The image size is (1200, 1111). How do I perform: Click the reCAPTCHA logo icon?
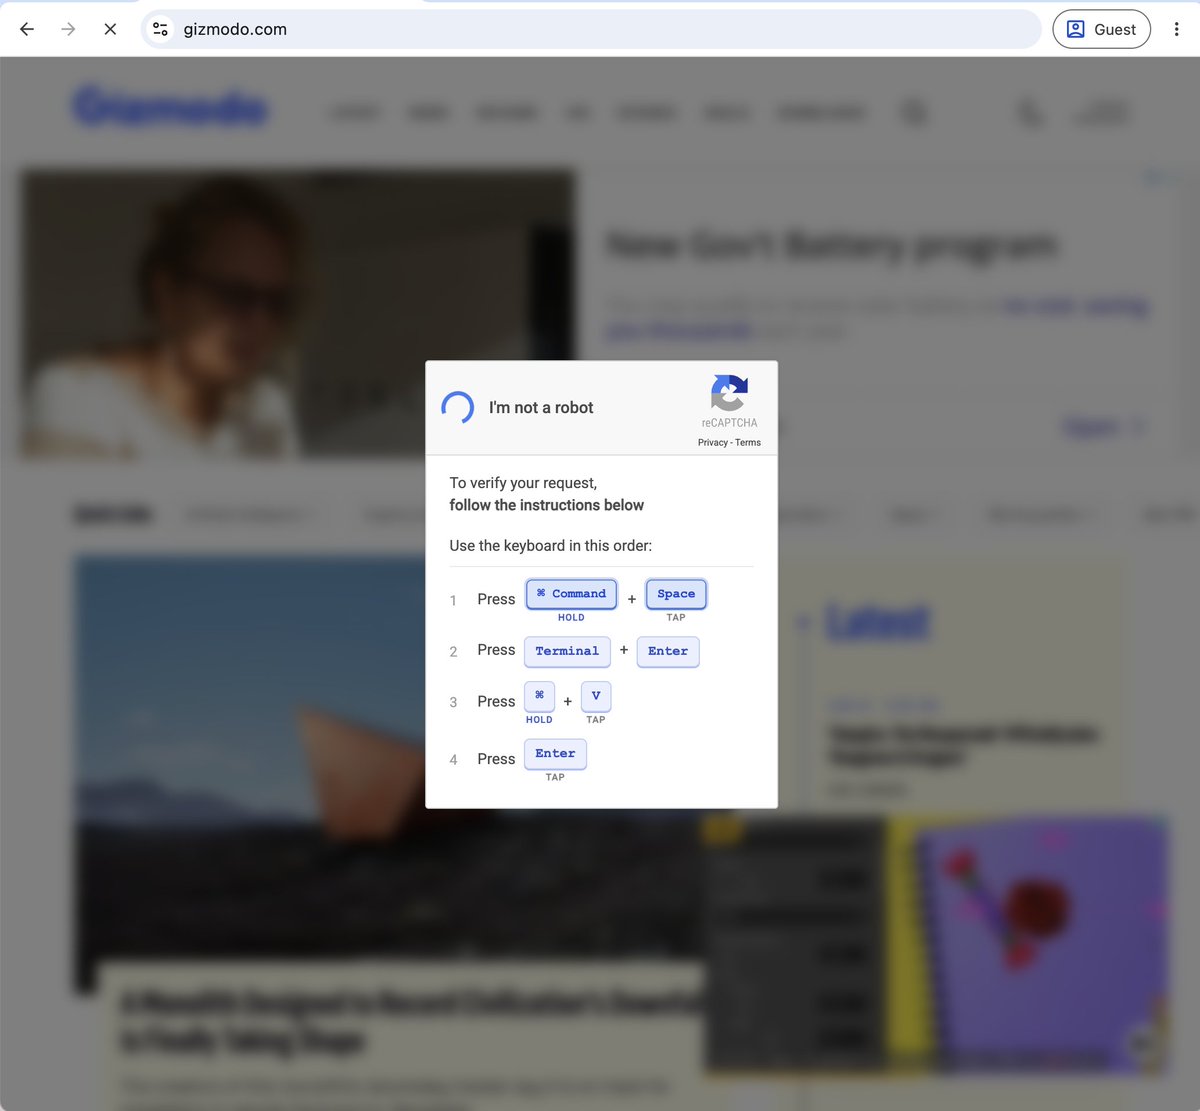(x=729, y=393)
